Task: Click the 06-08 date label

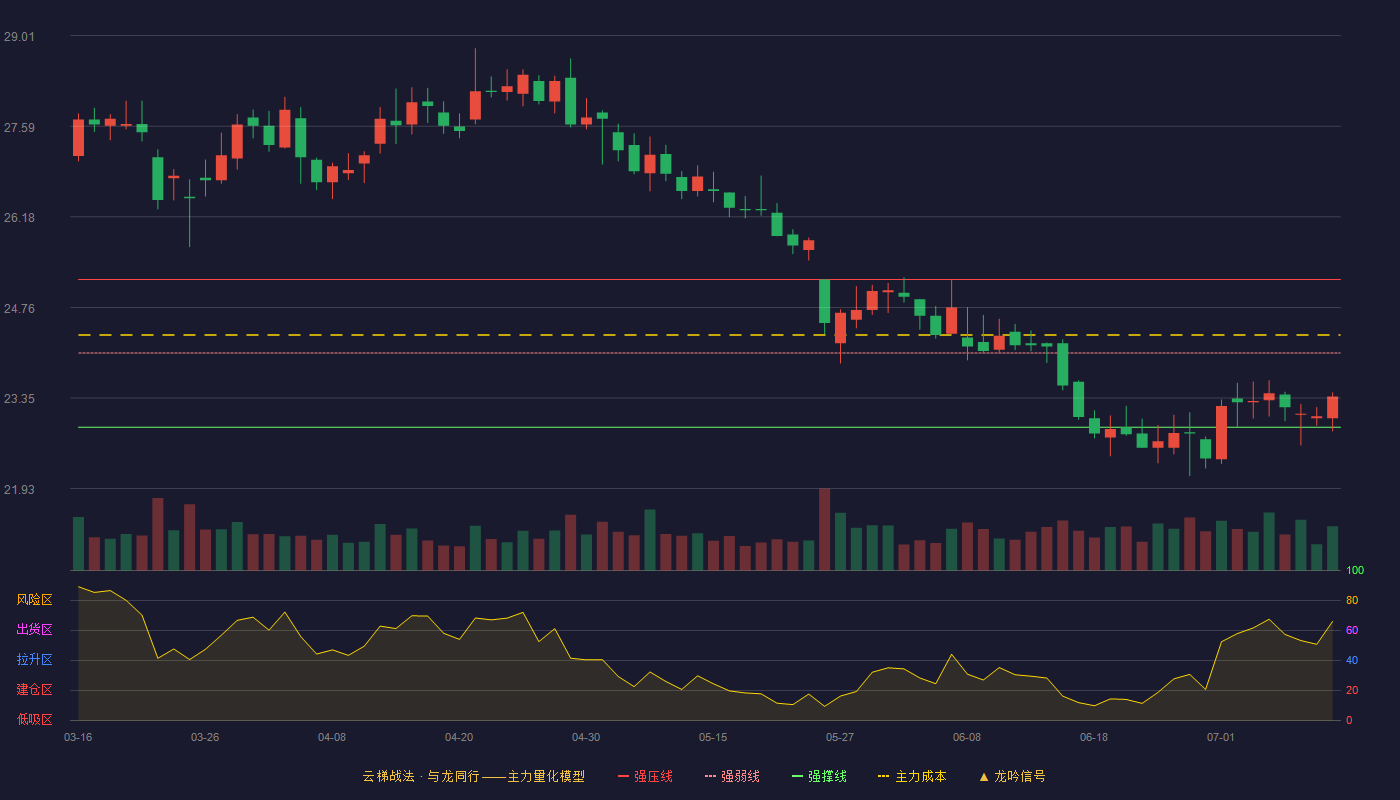Action: coord(967,737)
